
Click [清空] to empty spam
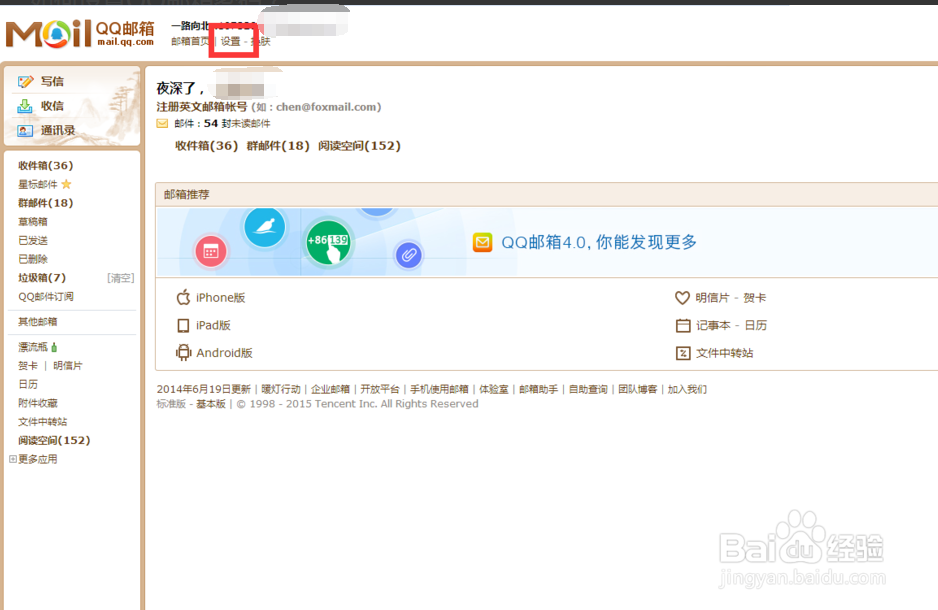(121, 278)
